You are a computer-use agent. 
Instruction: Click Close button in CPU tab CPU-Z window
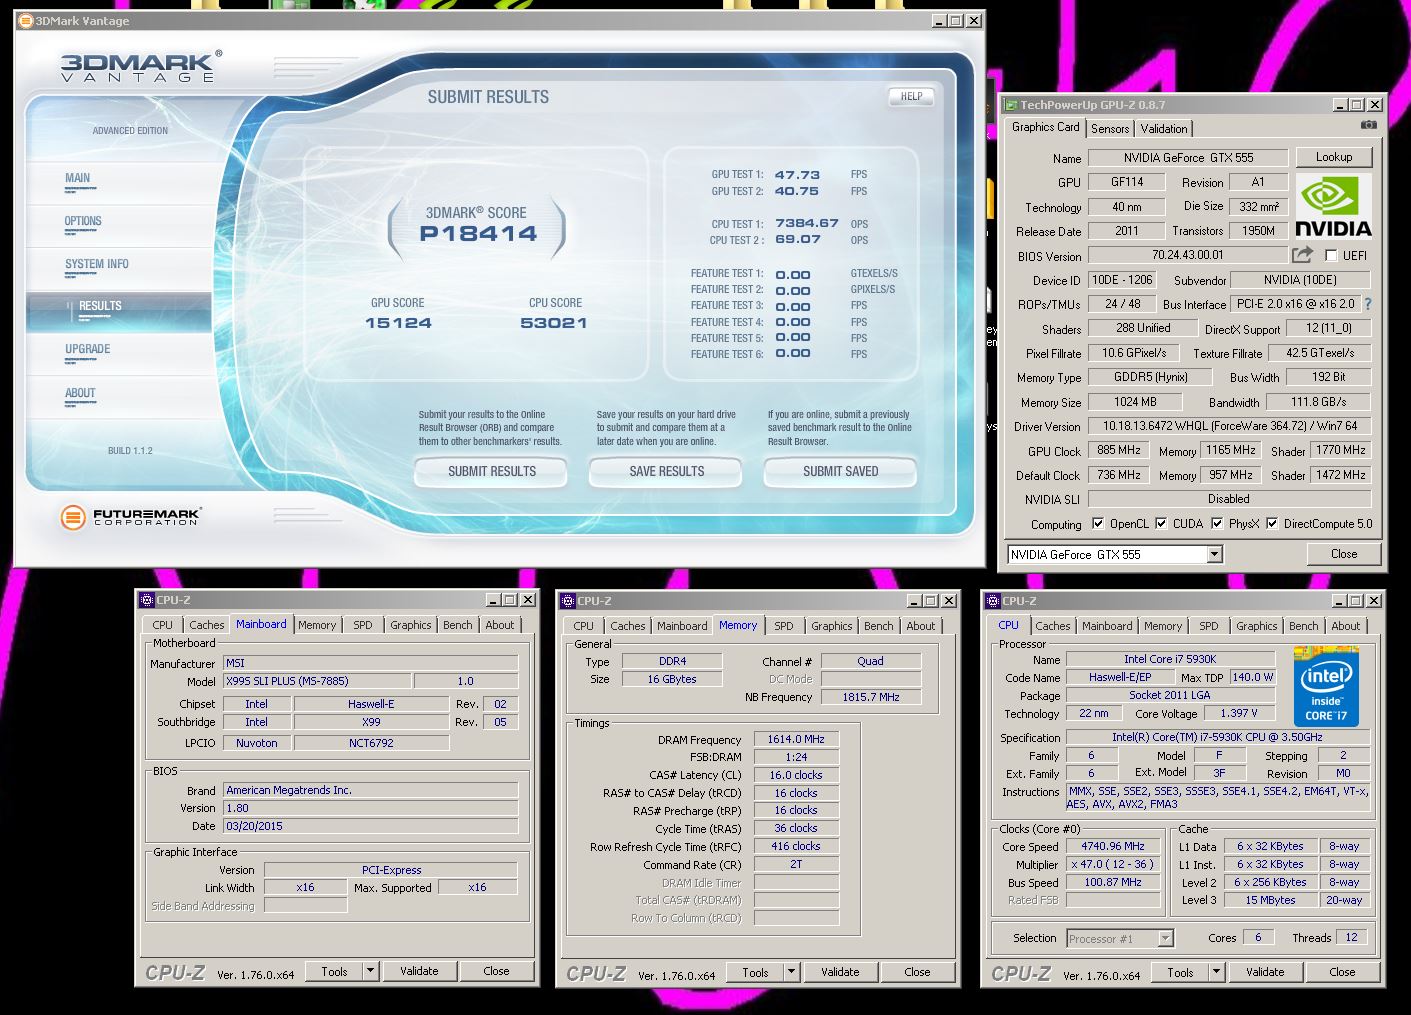point(1342,971)
